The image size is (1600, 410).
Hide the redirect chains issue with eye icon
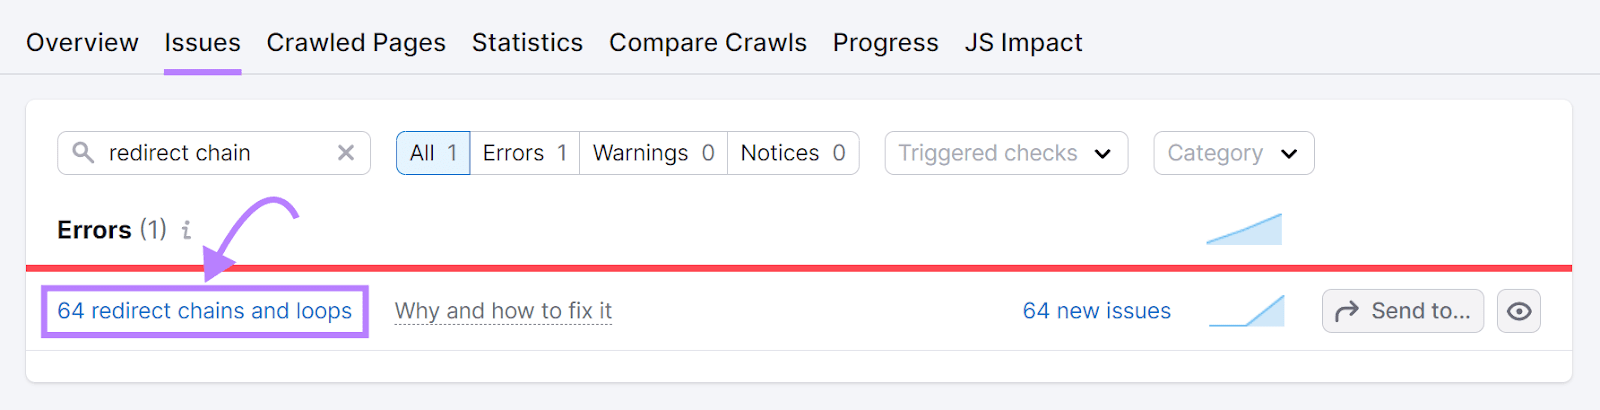(1519, 311)
